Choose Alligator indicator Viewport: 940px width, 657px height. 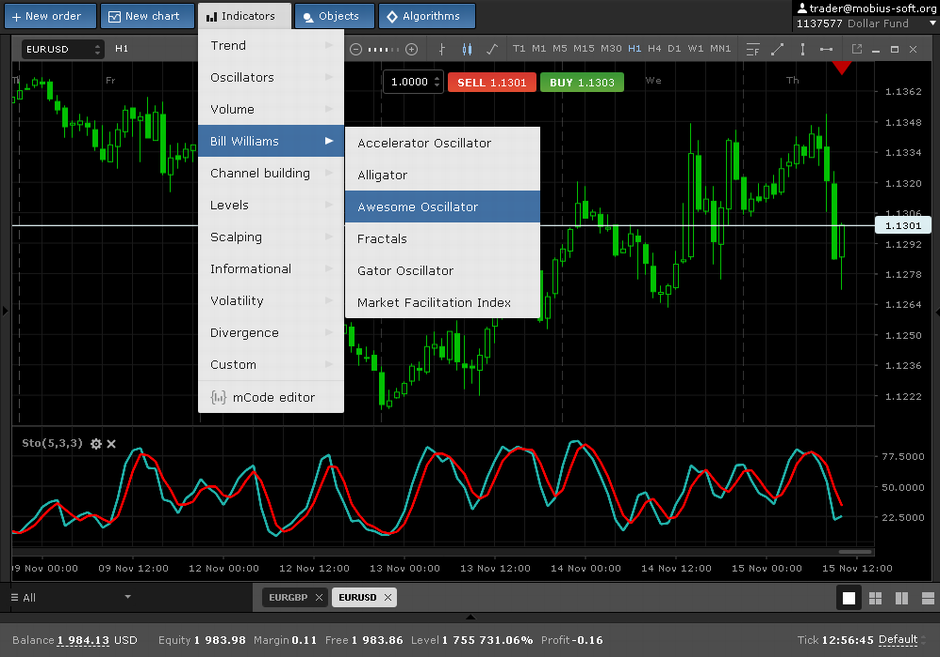click(x=442, y=175)
